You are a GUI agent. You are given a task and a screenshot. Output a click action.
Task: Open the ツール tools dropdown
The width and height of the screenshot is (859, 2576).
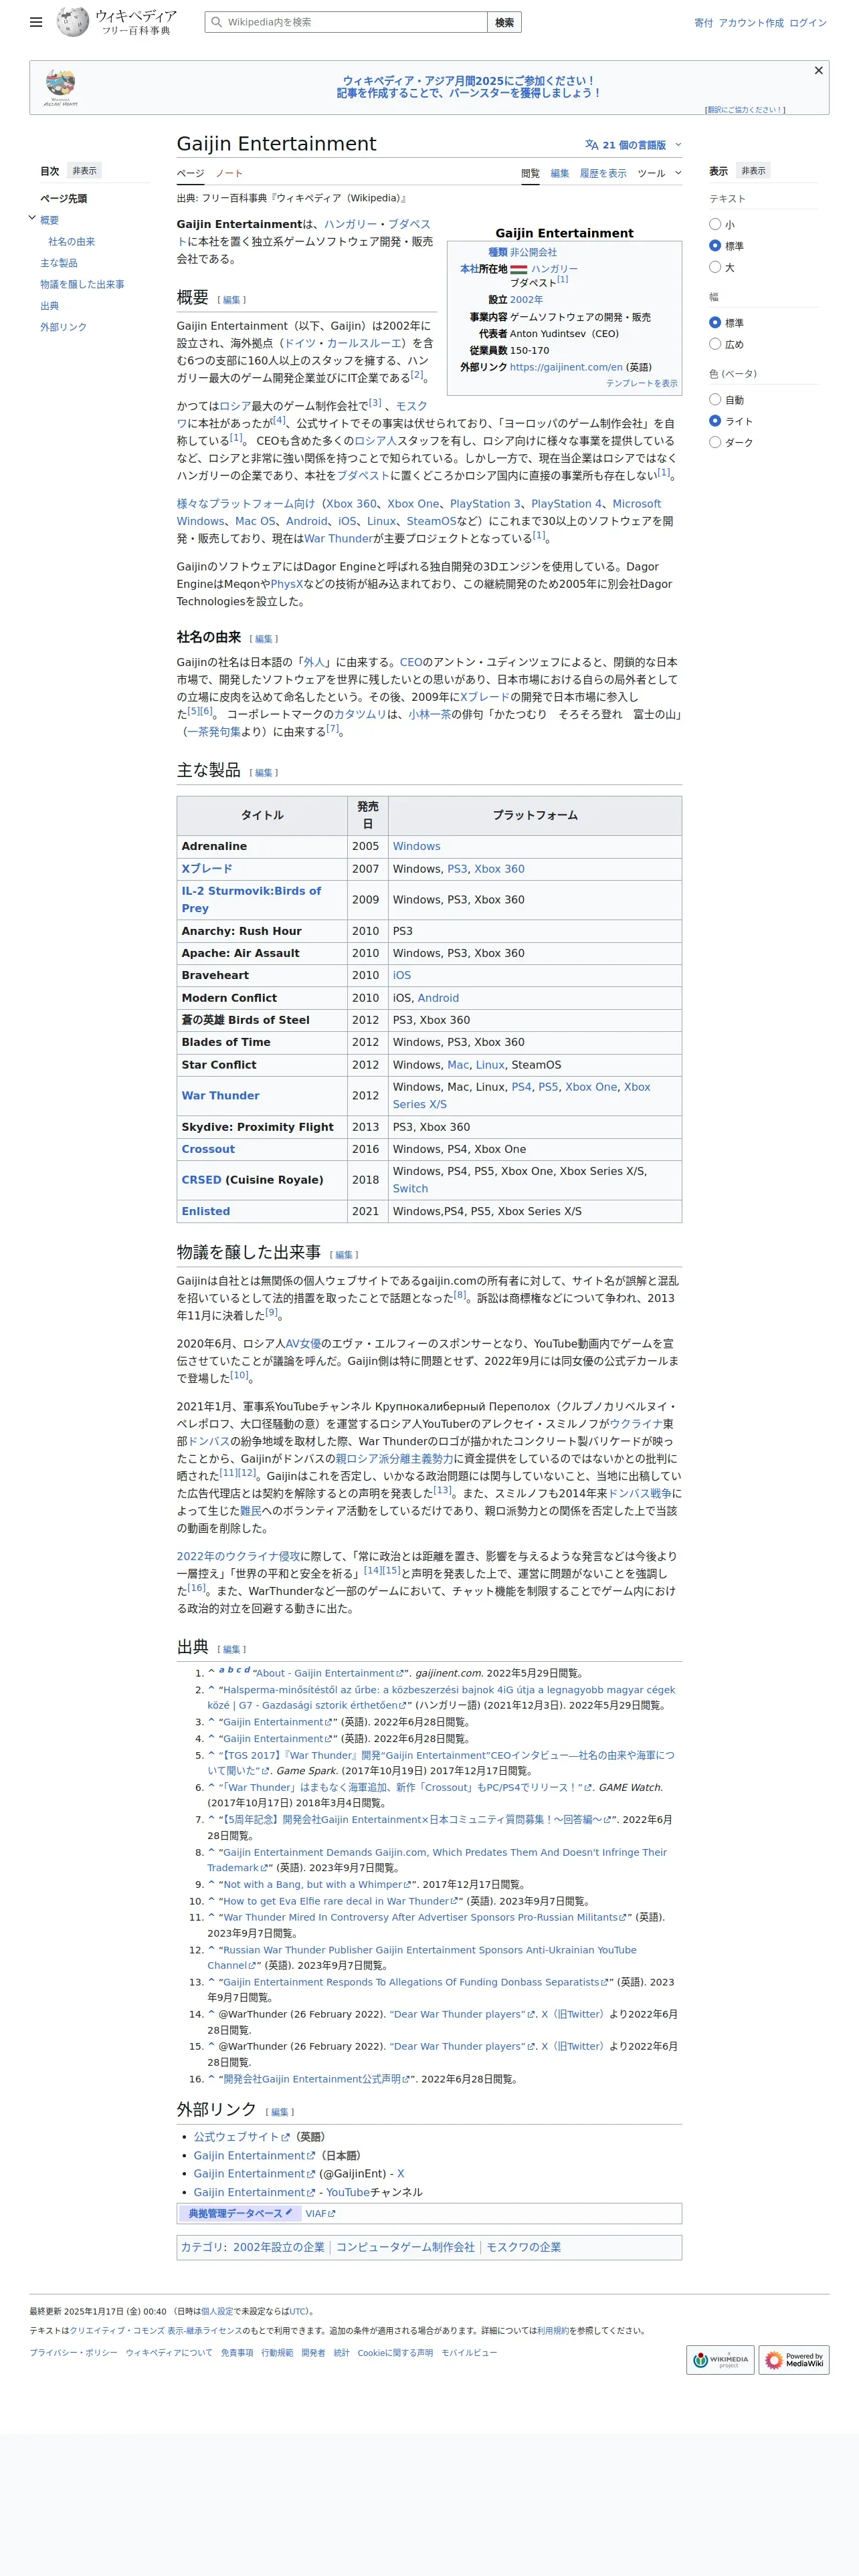click(x=659, y=173)
